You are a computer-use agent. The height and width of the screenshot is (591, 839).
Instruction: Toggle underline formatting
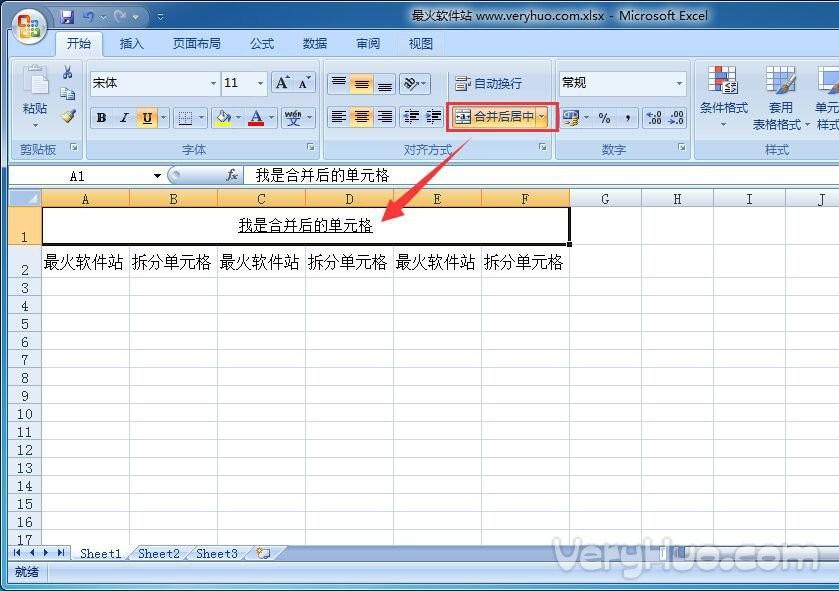coord(147,118)
